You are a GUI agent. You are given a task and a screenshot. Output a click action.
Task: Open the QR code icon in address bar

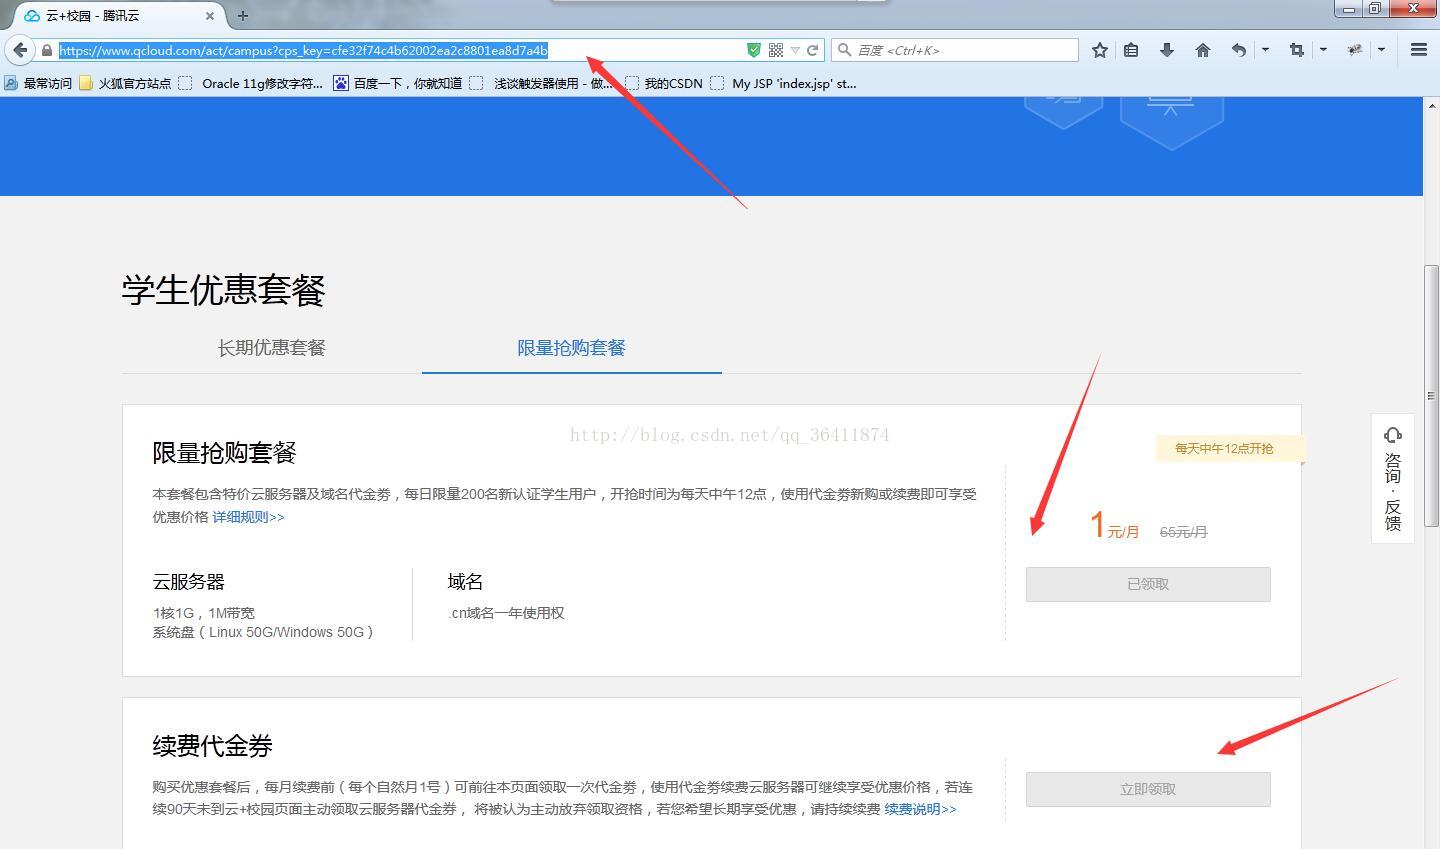775,50
